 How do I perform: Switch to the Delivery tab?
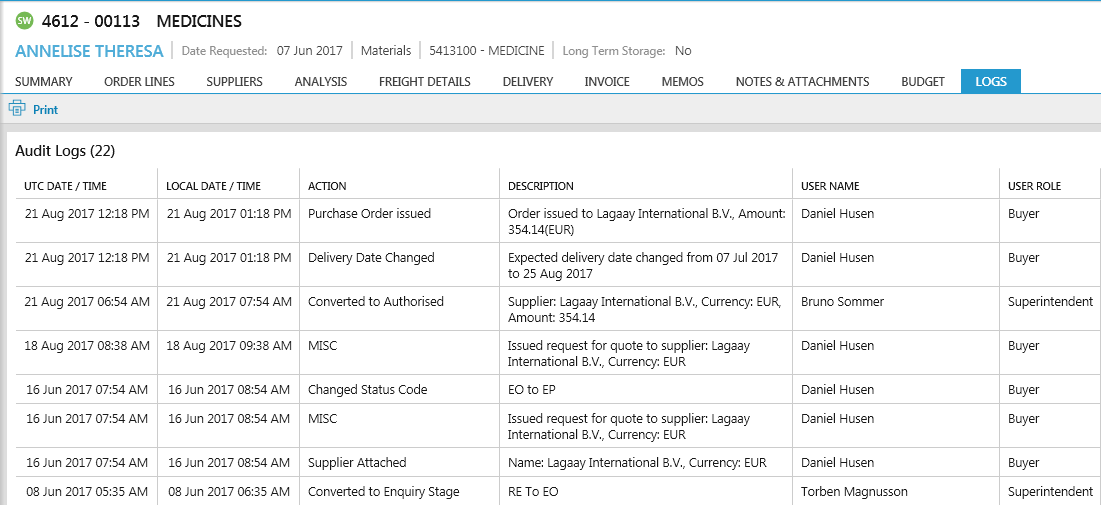click(527, 82)
